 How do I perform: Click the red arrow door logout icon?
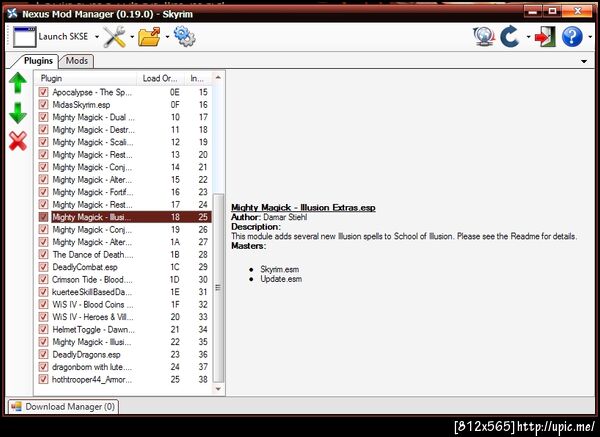point(545,37)
